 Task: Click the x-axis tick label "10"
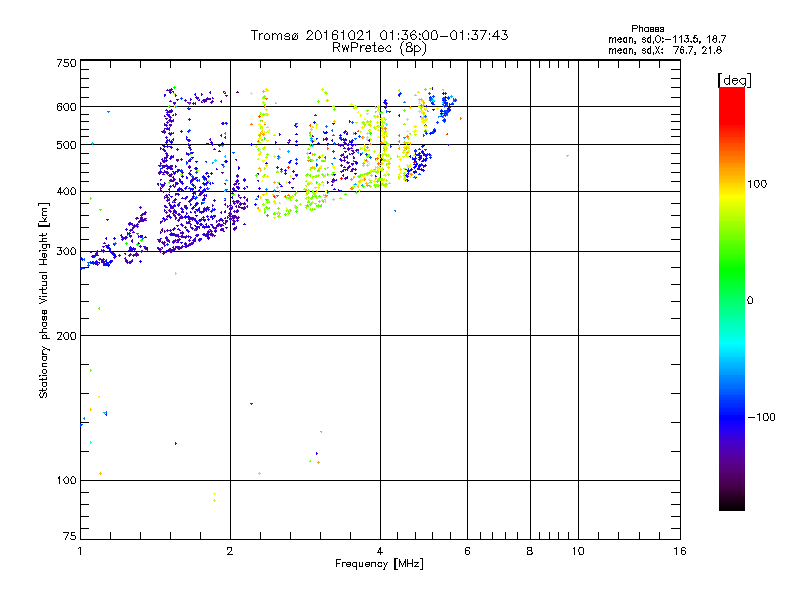[x=578, y=551]
